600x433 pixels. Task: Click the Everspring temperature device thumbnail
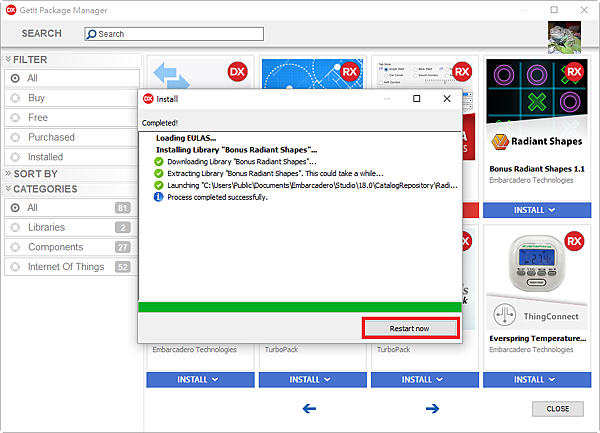[x=537, y=263]
